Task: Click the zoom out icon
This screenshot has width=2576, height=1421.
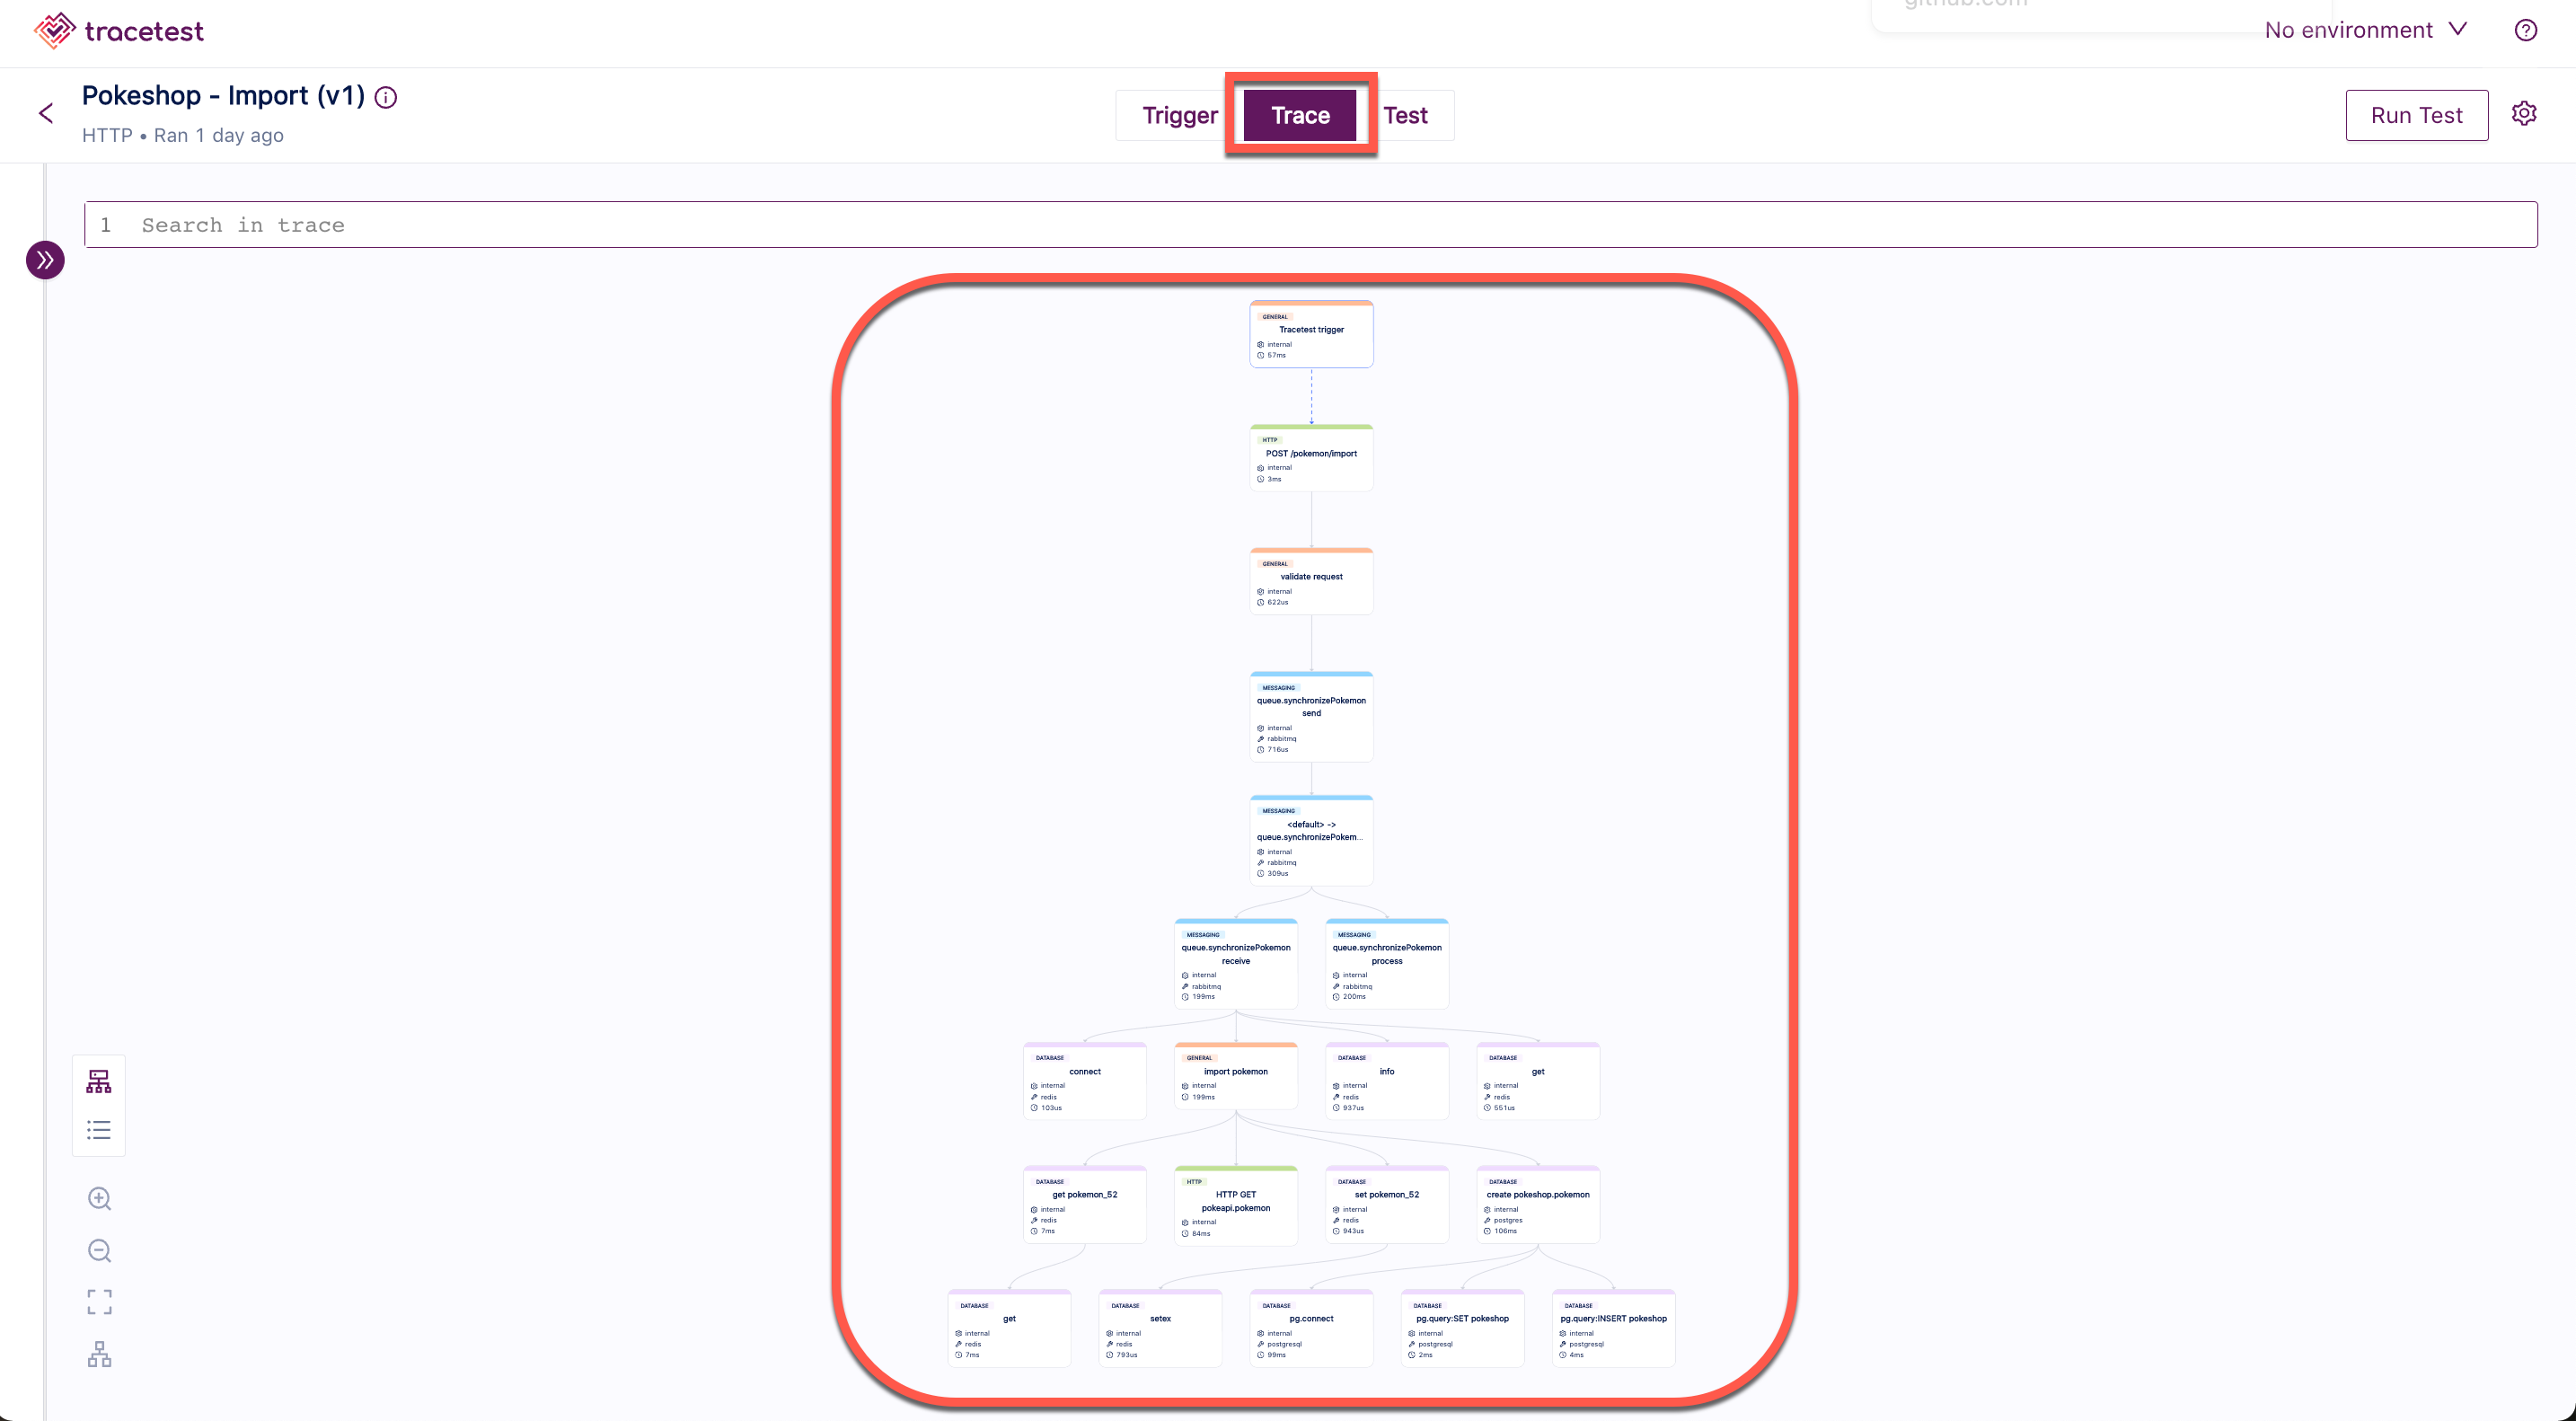Action: coord(98,1248)
